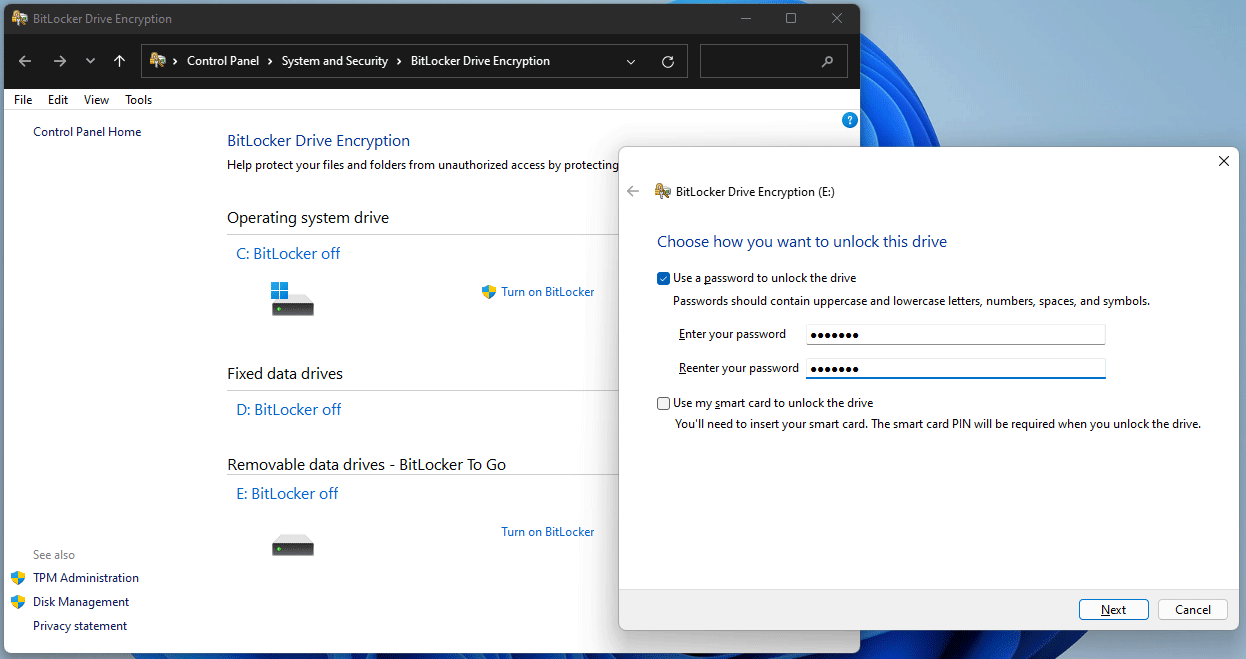The height and width of the screenshot is (659, 1246).
Task: Click the BitLocker (E:) wizard key icon
Action: coord(662,191)
